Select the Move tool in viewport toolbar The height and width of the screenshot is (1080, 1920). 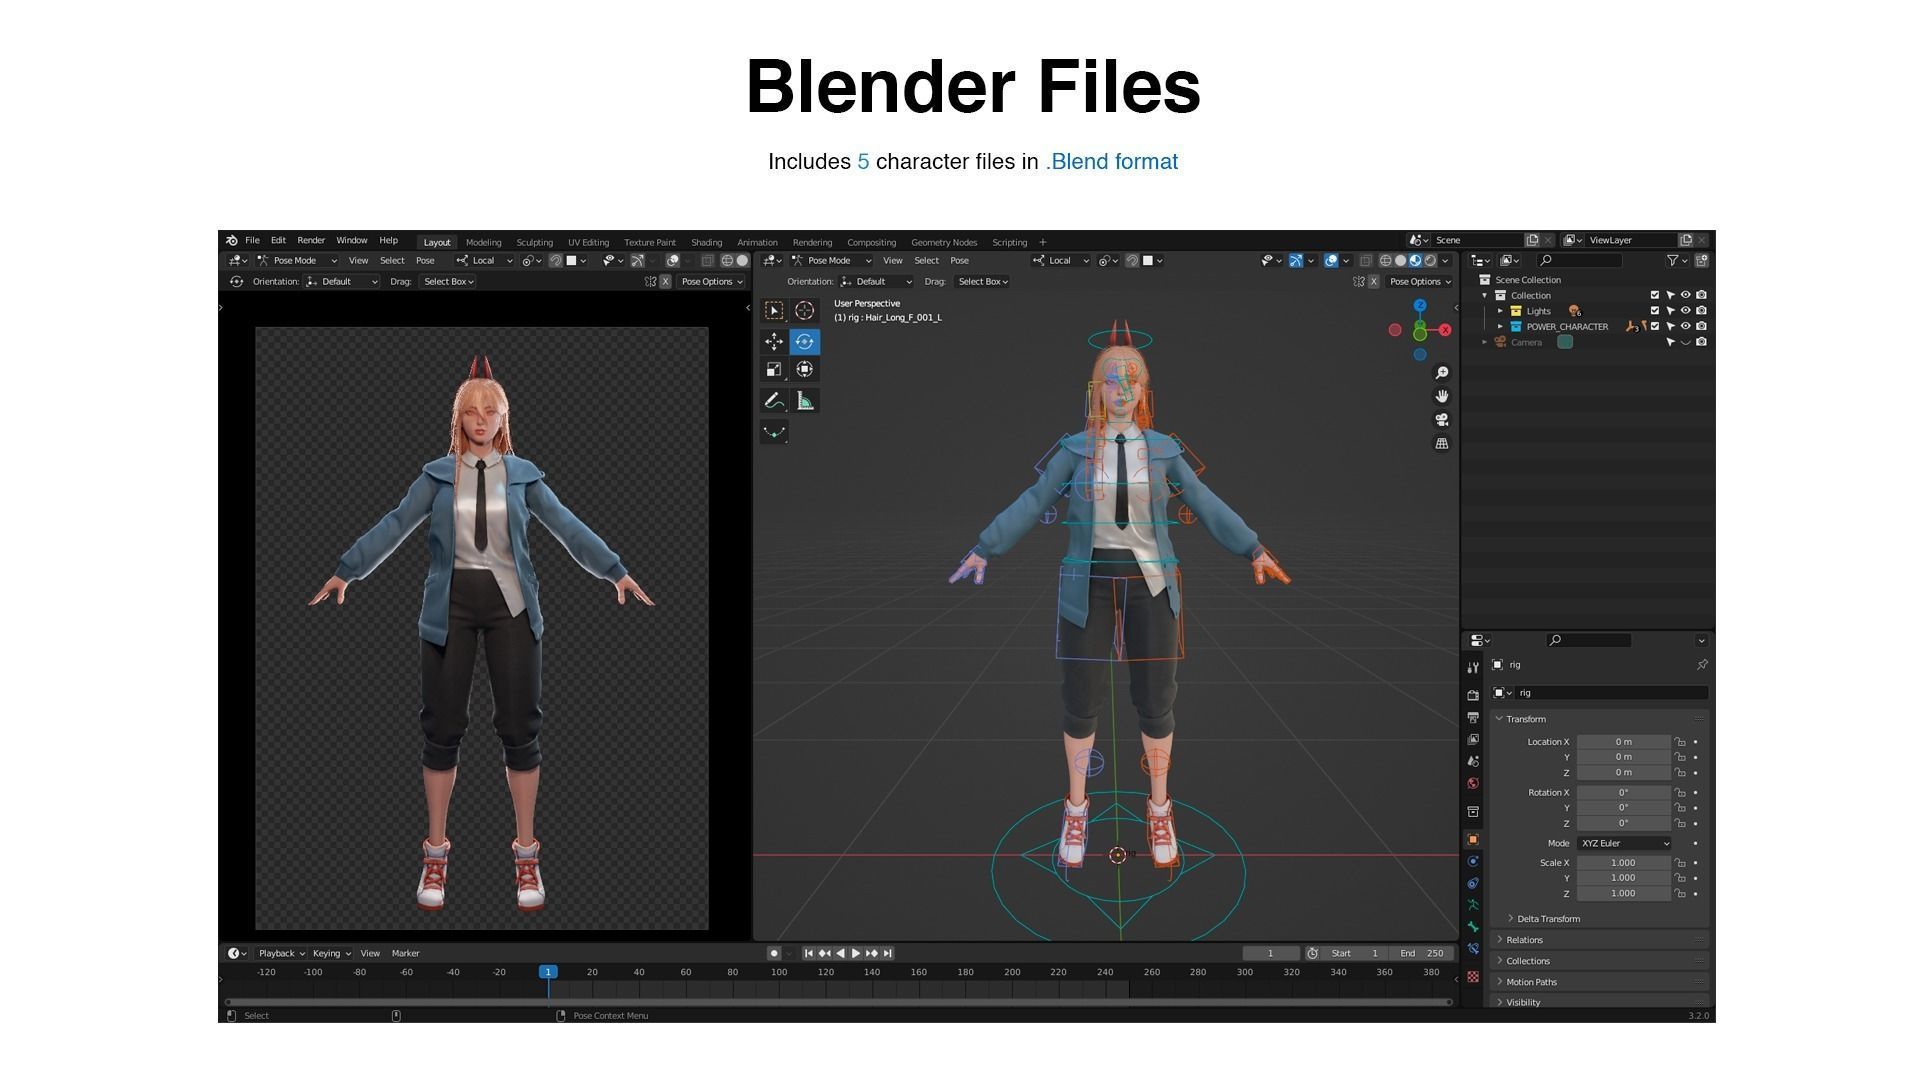(774, 342)
